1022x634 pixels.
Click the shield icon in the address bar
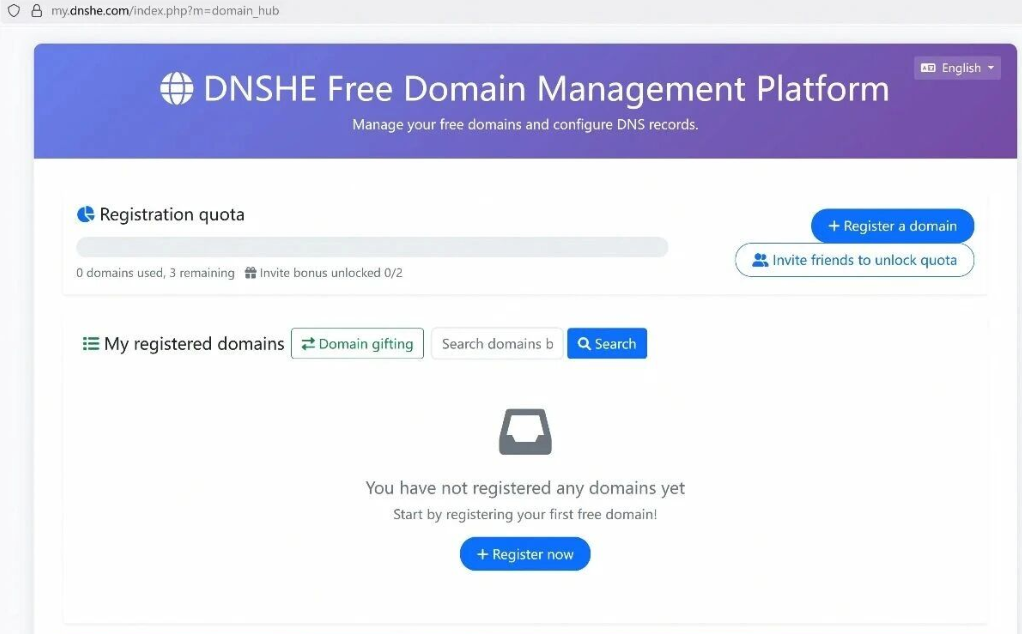[x=14, y=11]
